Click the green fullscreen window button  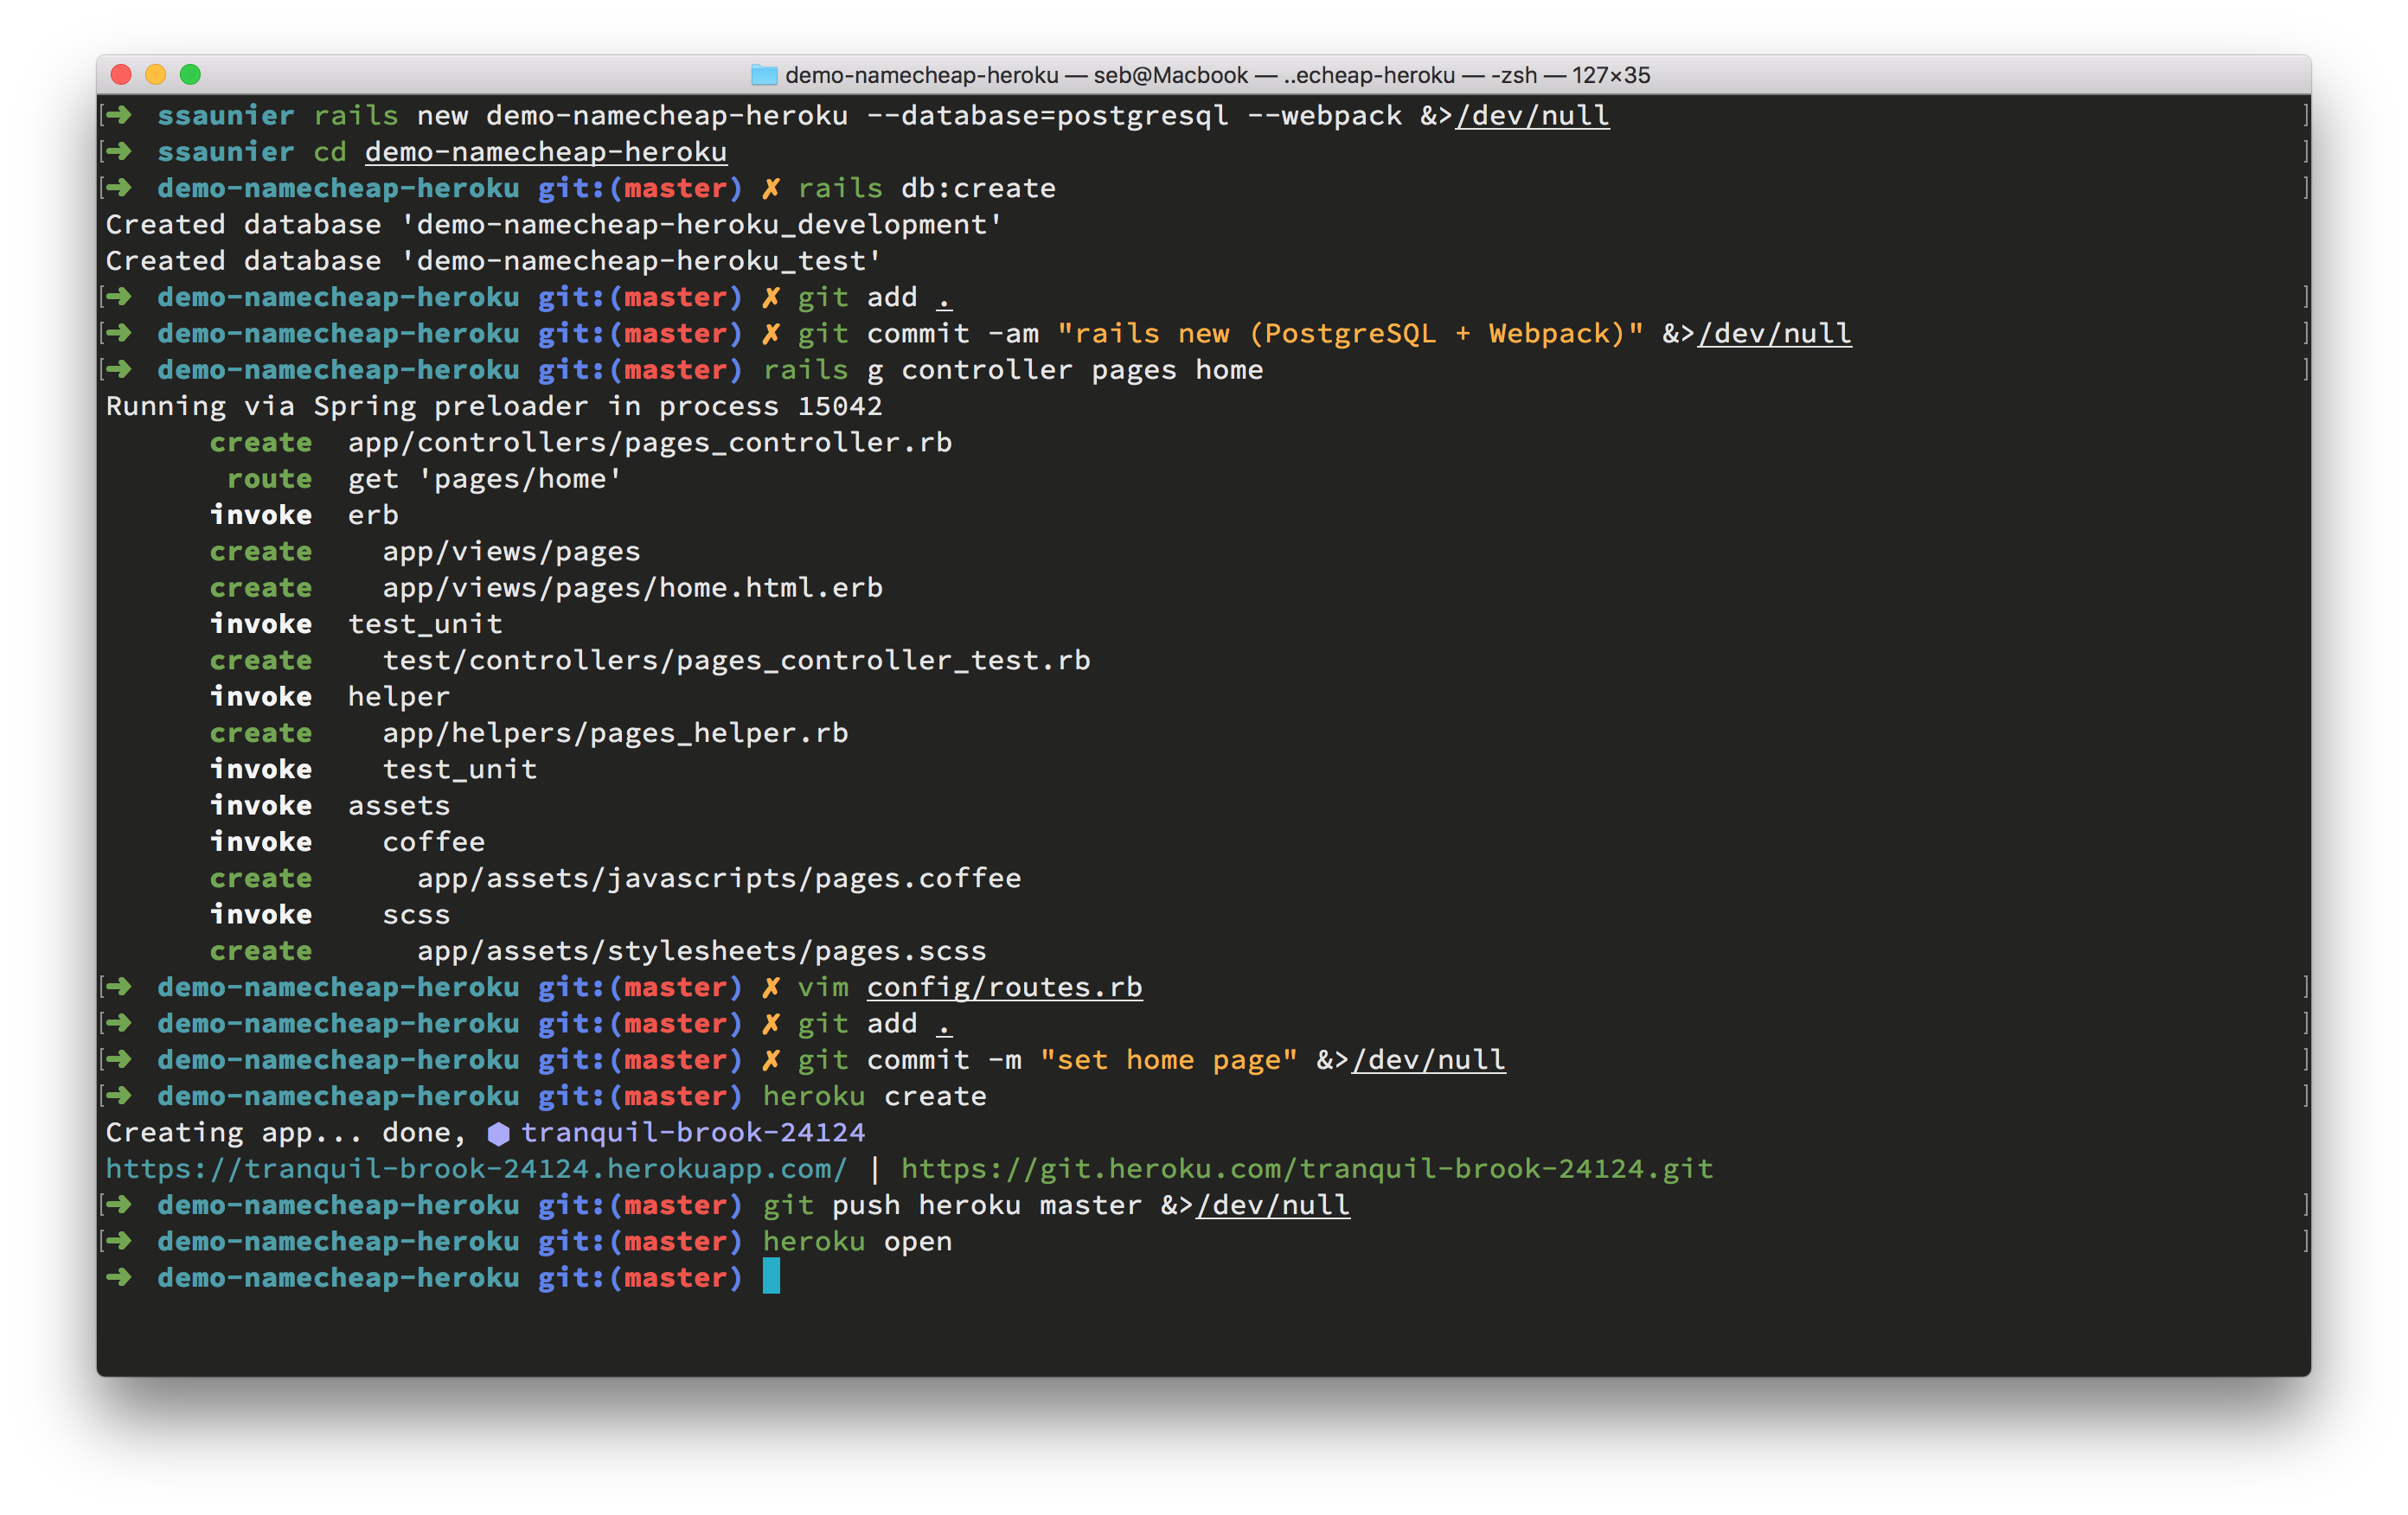[190, 75]
